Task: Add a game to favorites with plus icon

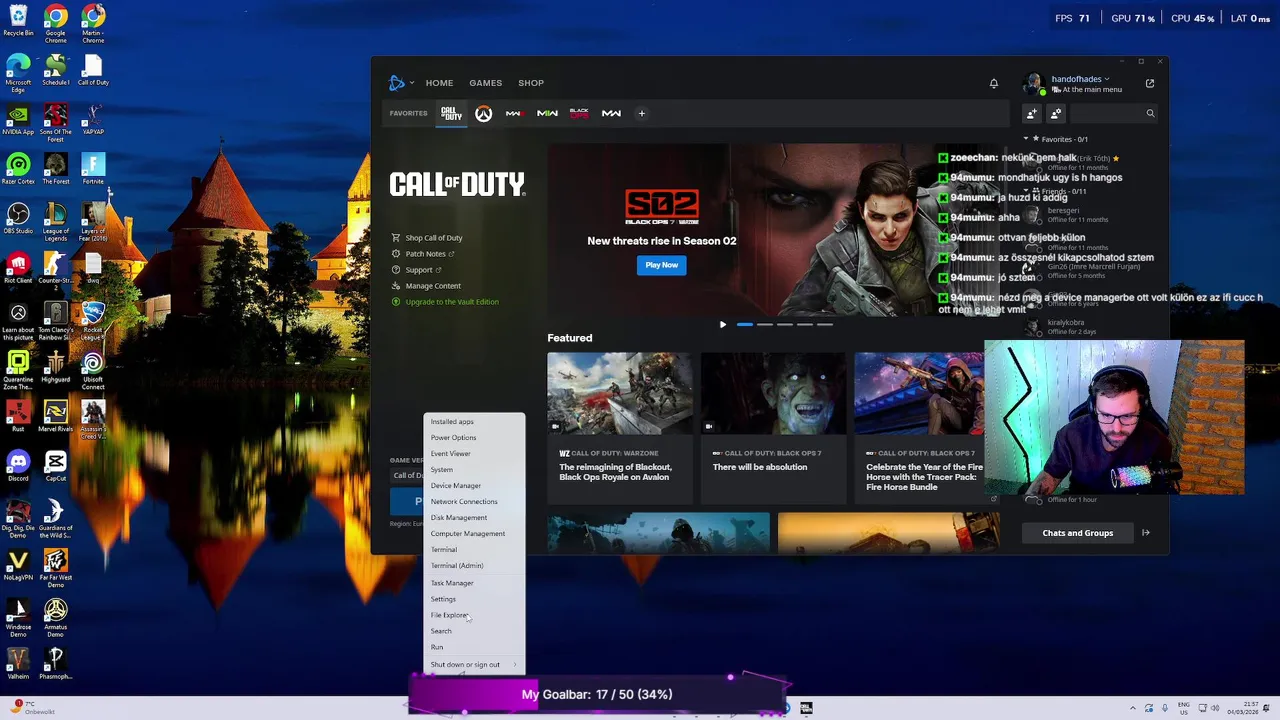Action: (x=642, y=113)
